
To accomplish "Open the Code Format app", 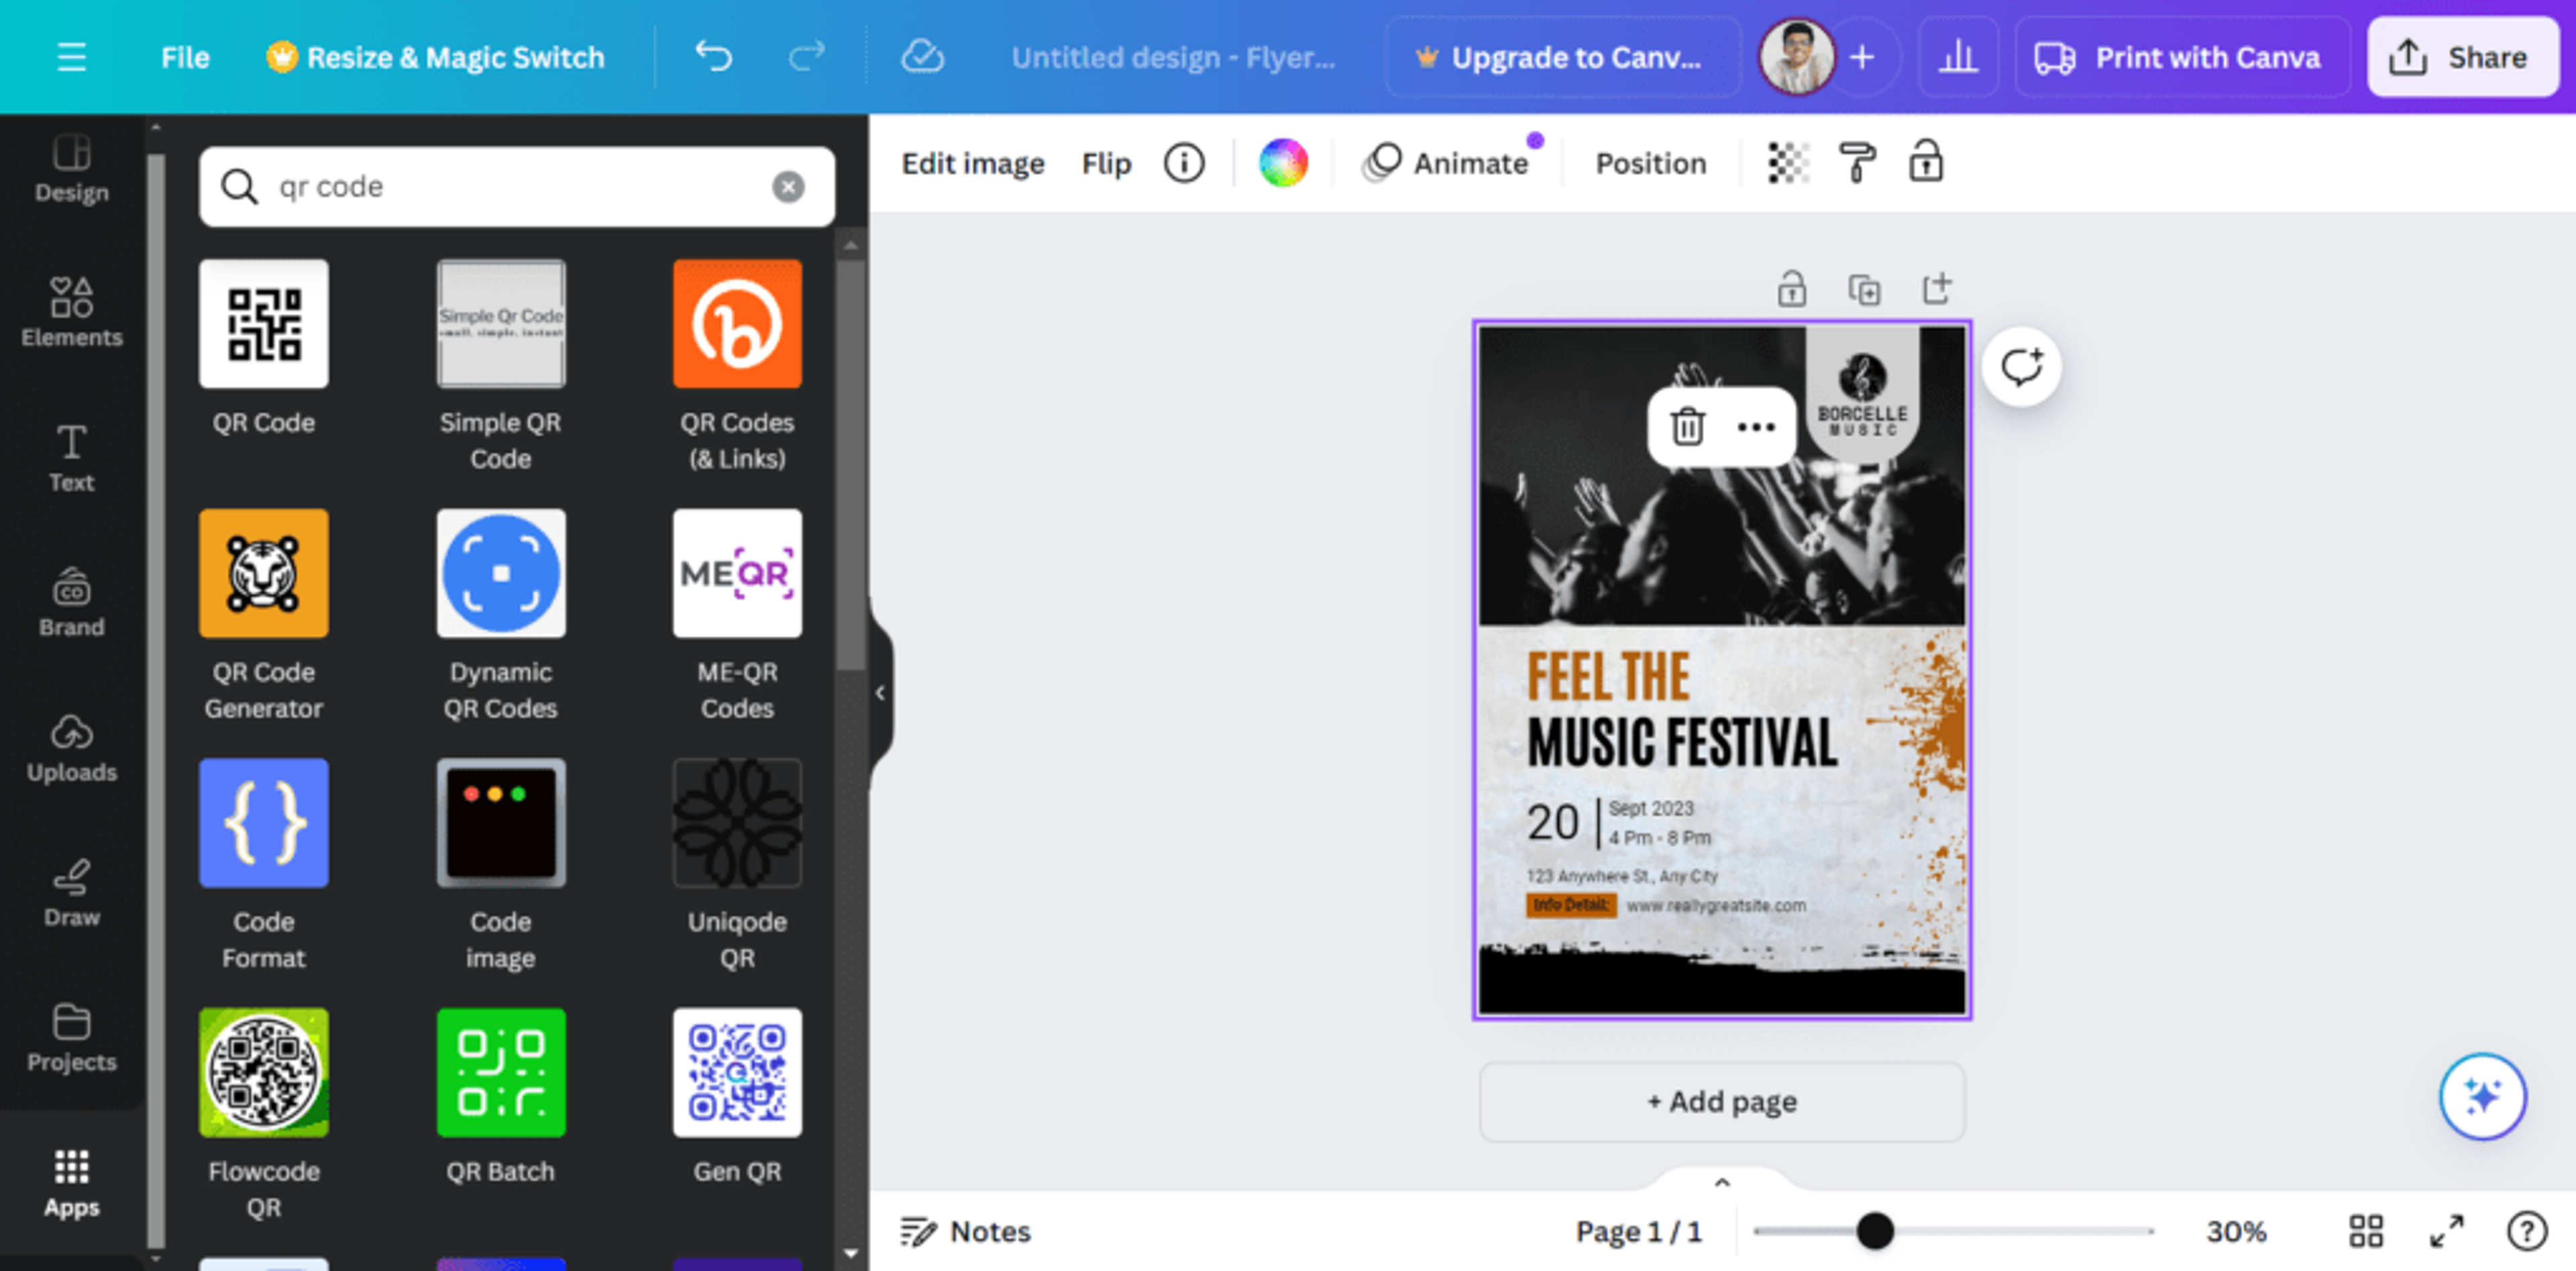I will 264,866.
